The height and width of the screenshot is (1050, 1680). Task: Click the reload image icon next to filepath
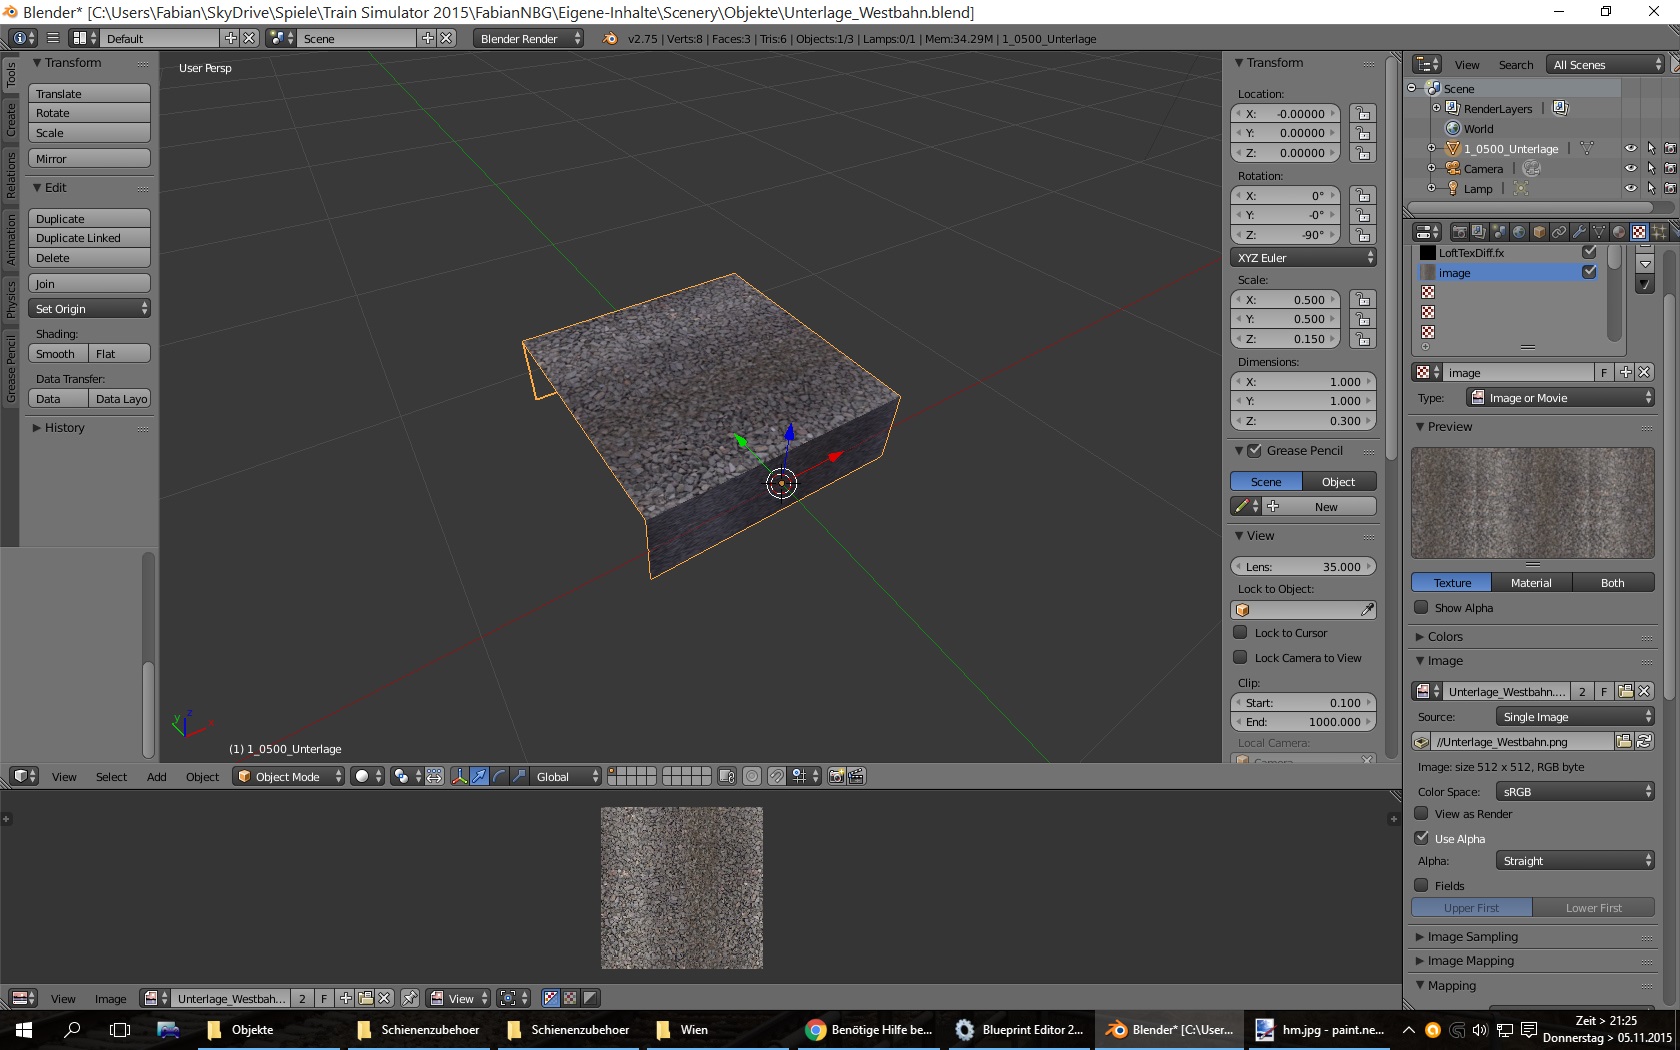1644,742
